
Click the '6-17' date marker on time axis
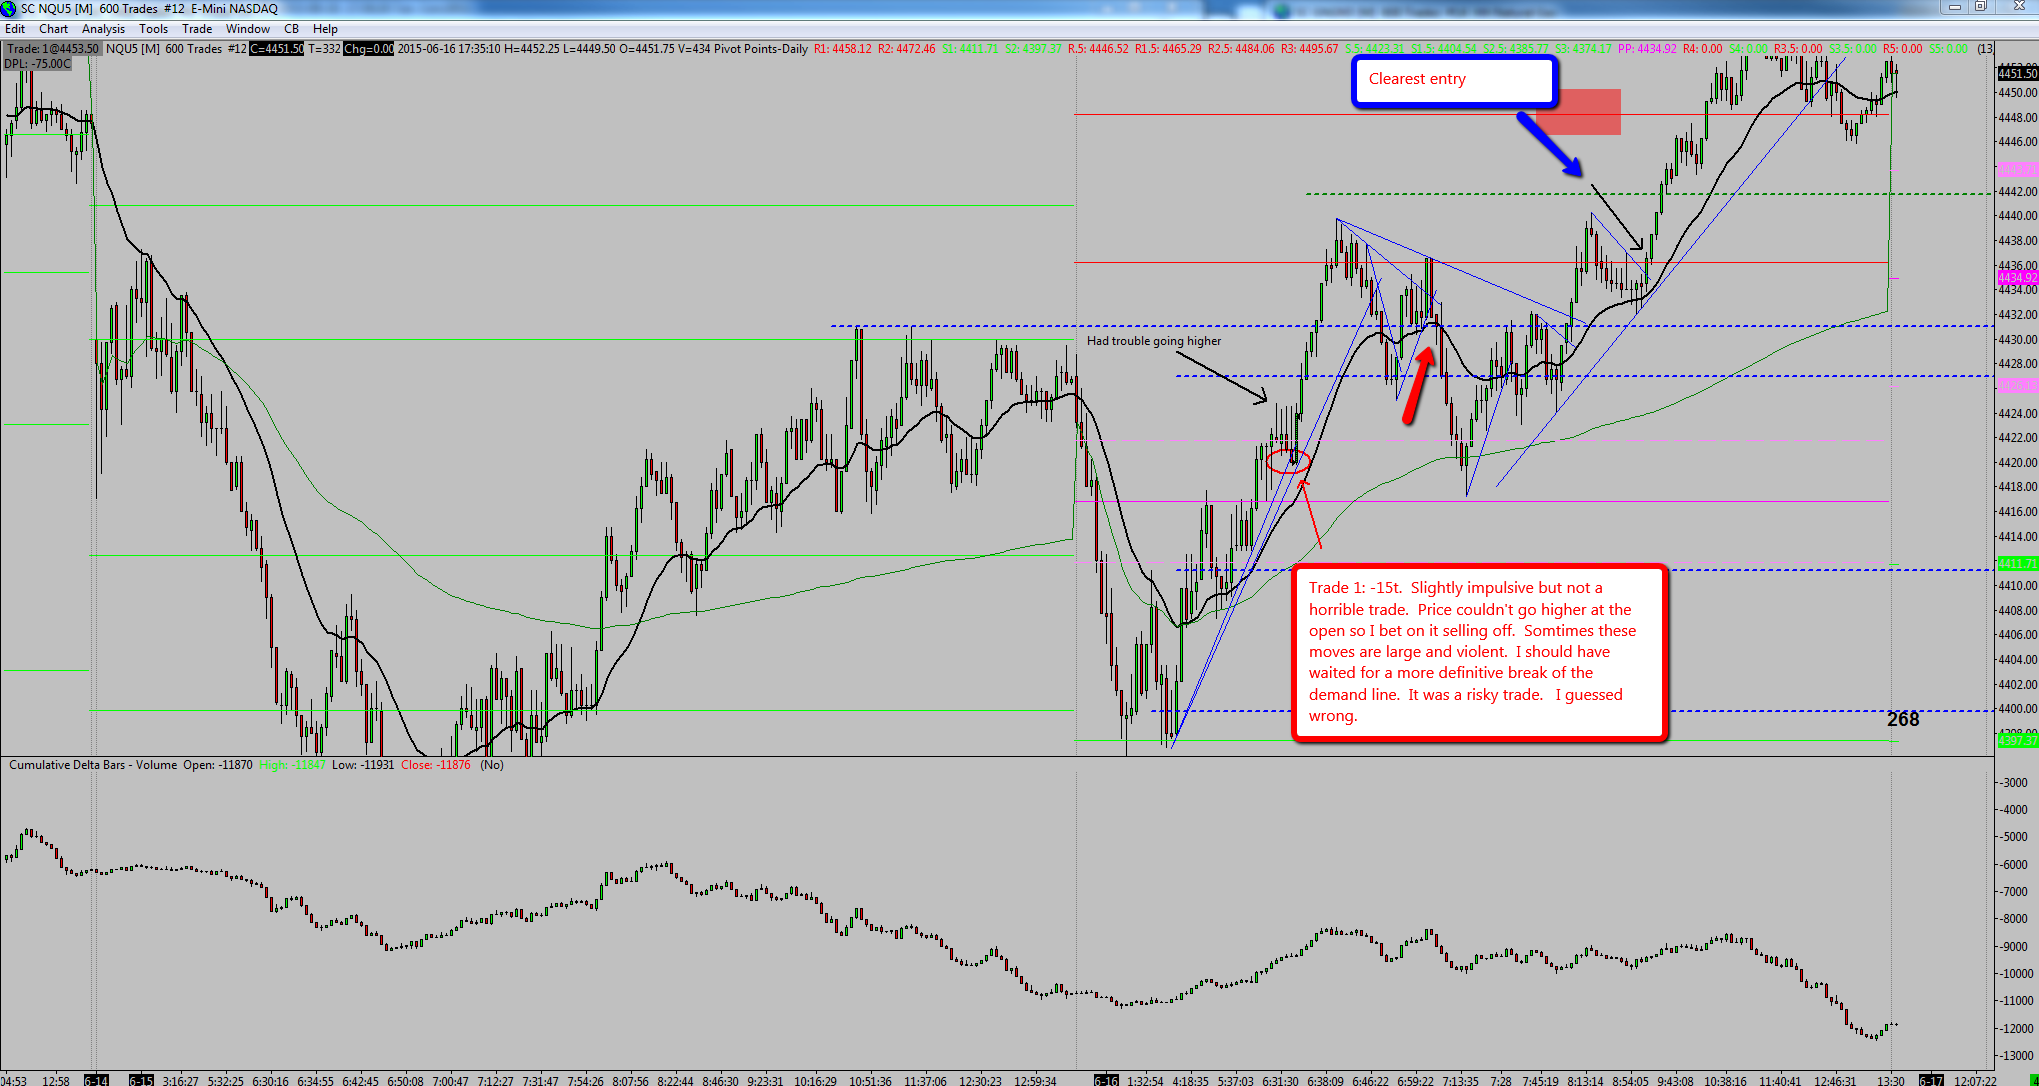coord(1931,1080)
